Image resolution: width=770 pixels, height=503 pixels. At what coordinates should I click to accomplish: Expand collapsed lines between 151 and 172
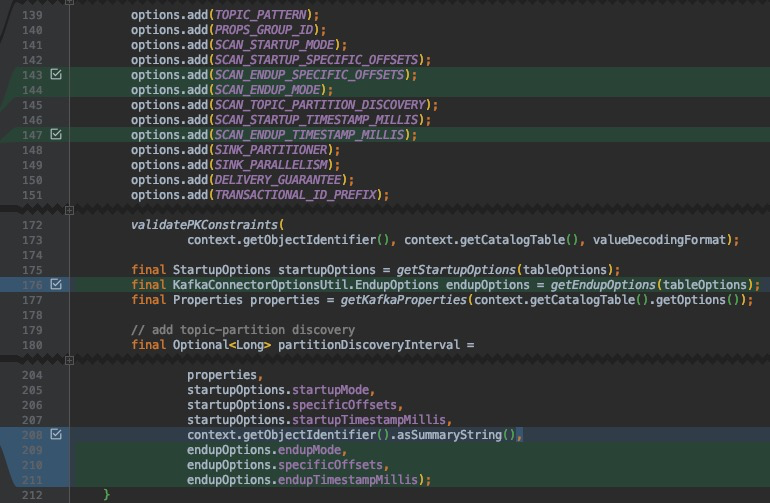(x=69, y=210)
